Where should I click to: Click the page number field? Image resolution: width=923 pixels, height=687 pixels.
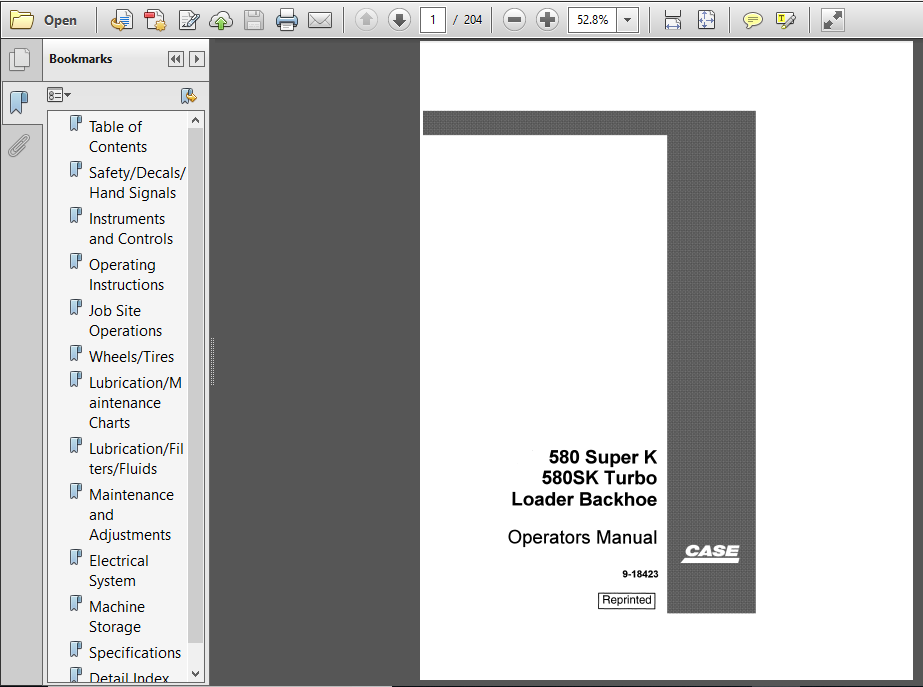(x=433, y=20)
